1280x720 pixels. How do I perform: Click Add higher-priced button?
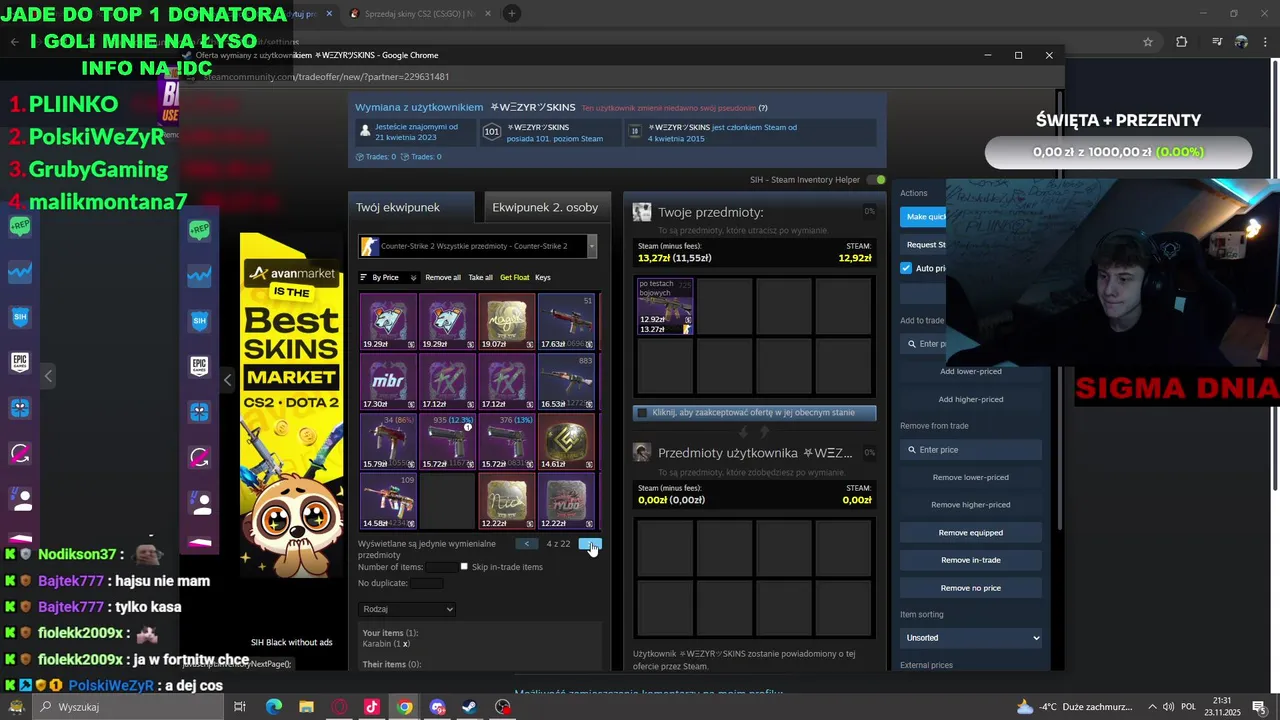[970, 399]
